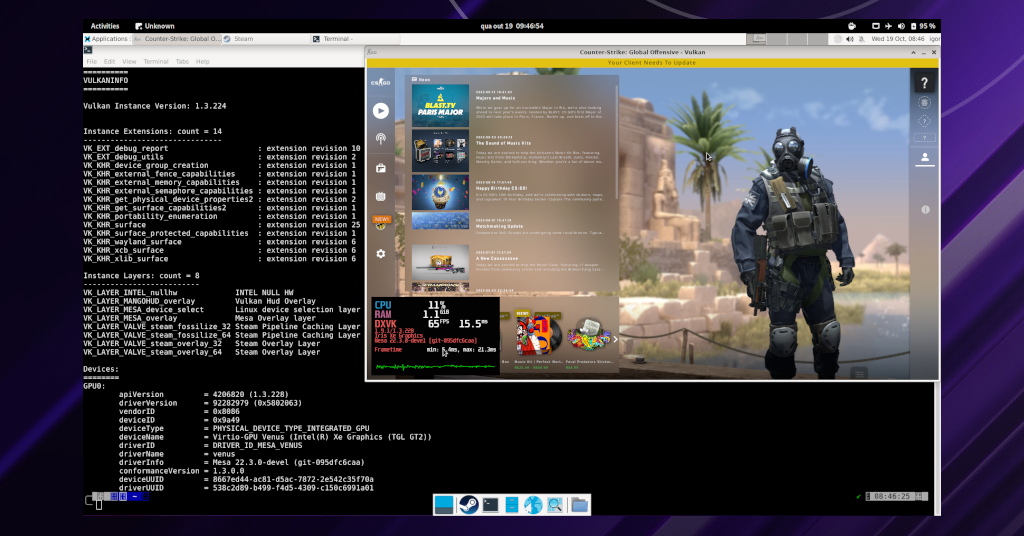Image resolution: width=1024 pixels, height=536 pixels.
Task: Open the Watch broadcast antenna icon
Action: pyautogui.click(x=380, y=138)
